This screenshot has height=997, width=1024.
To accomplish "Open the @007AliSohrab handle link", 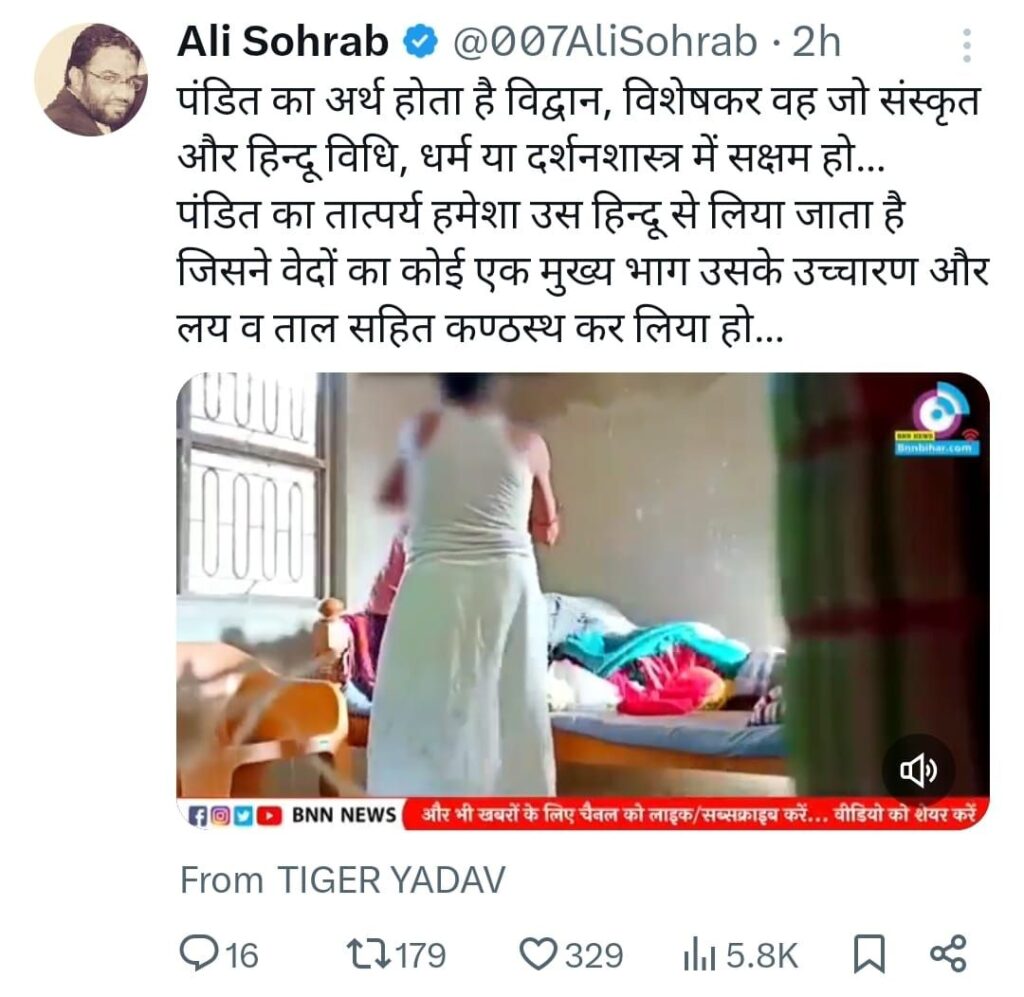I will (605, 42).
